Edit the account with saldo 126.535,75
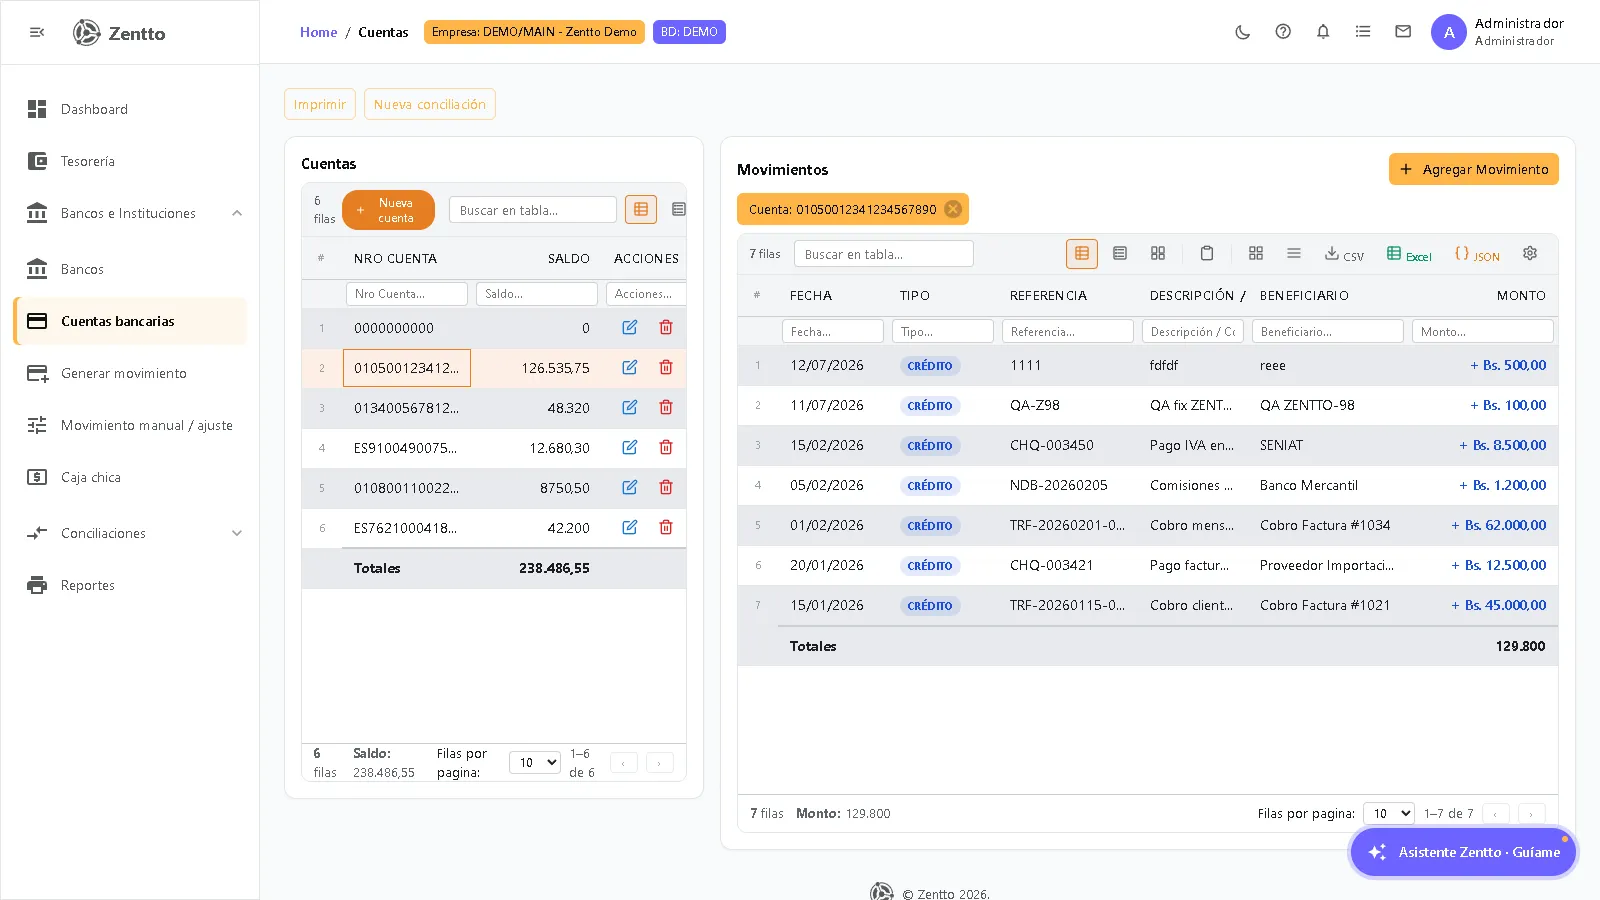 click(x=630, y=367)
